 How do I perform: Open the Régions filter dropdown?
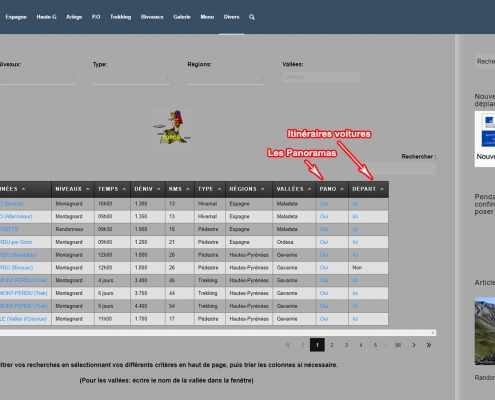[226, 78]
